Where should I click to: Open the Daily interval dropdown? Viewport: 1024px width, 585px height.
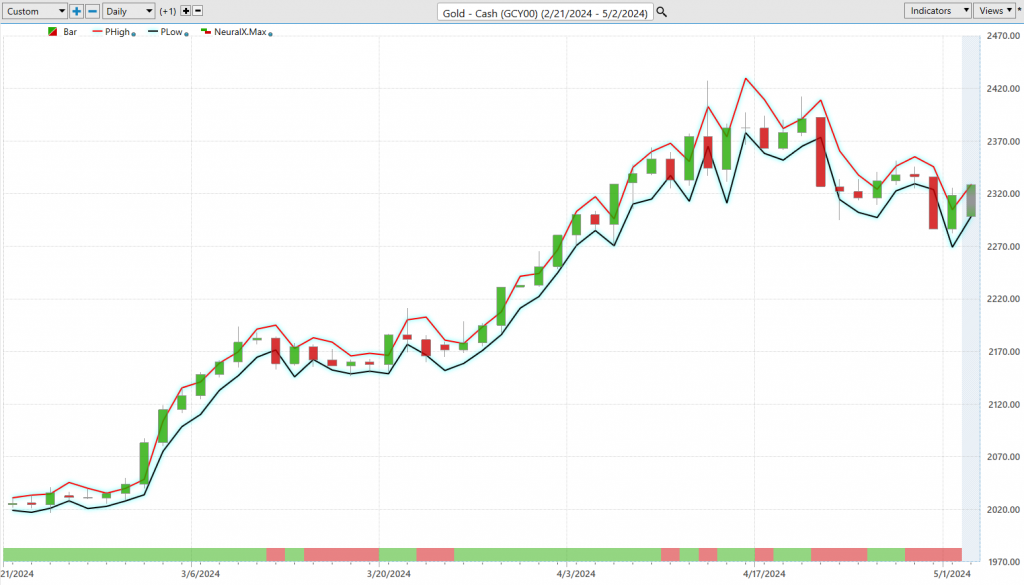128,11
